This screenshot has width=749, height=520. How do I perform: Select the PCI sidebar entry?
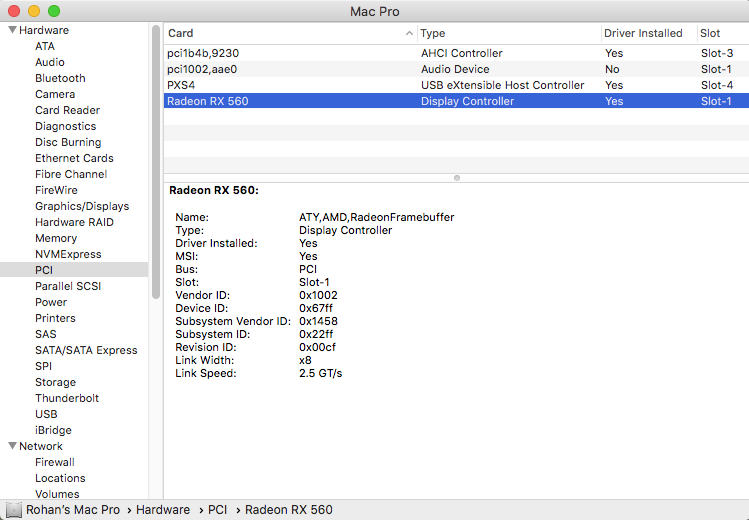(x=74, y=270)
